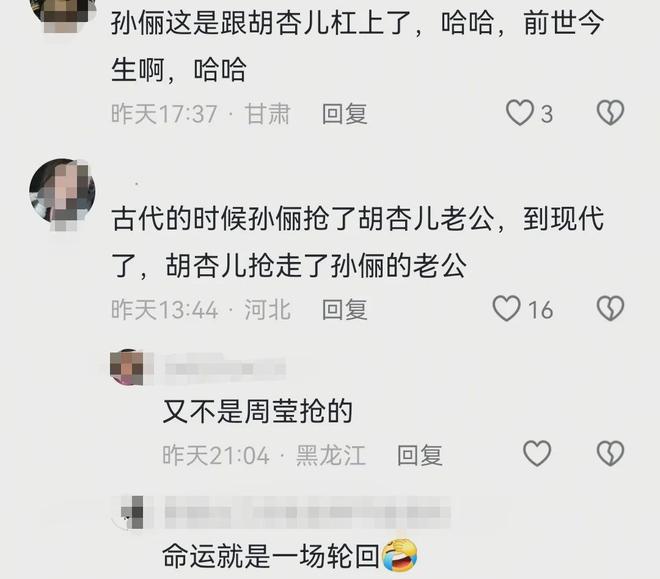This screenshot has width=660, height=579.
Task: Select reply text 又不是周莹抢的
Action: pyautogui.click(x=258, y=411)
